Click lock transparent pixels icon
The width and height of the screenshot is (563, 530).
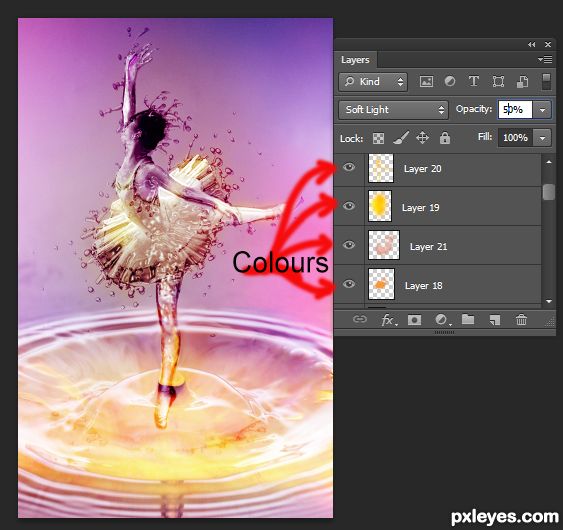pyautogui.click(x=378, y=138)
